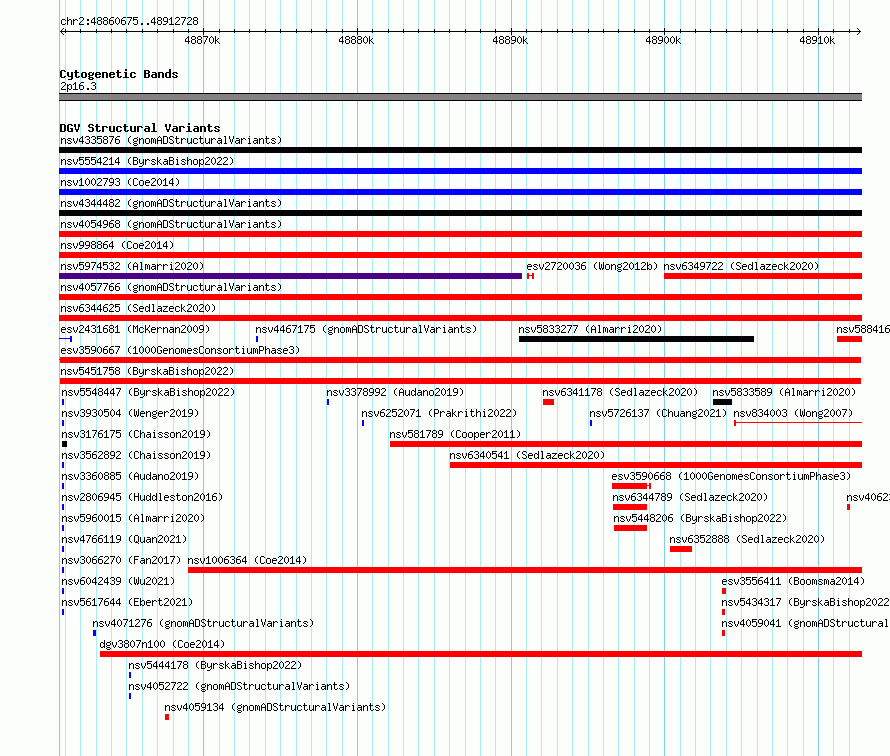Select nsv6344625 (Sedlazeck2020) label
The width and height of the screenshot is (890, 756).
(x=138, y=308)
